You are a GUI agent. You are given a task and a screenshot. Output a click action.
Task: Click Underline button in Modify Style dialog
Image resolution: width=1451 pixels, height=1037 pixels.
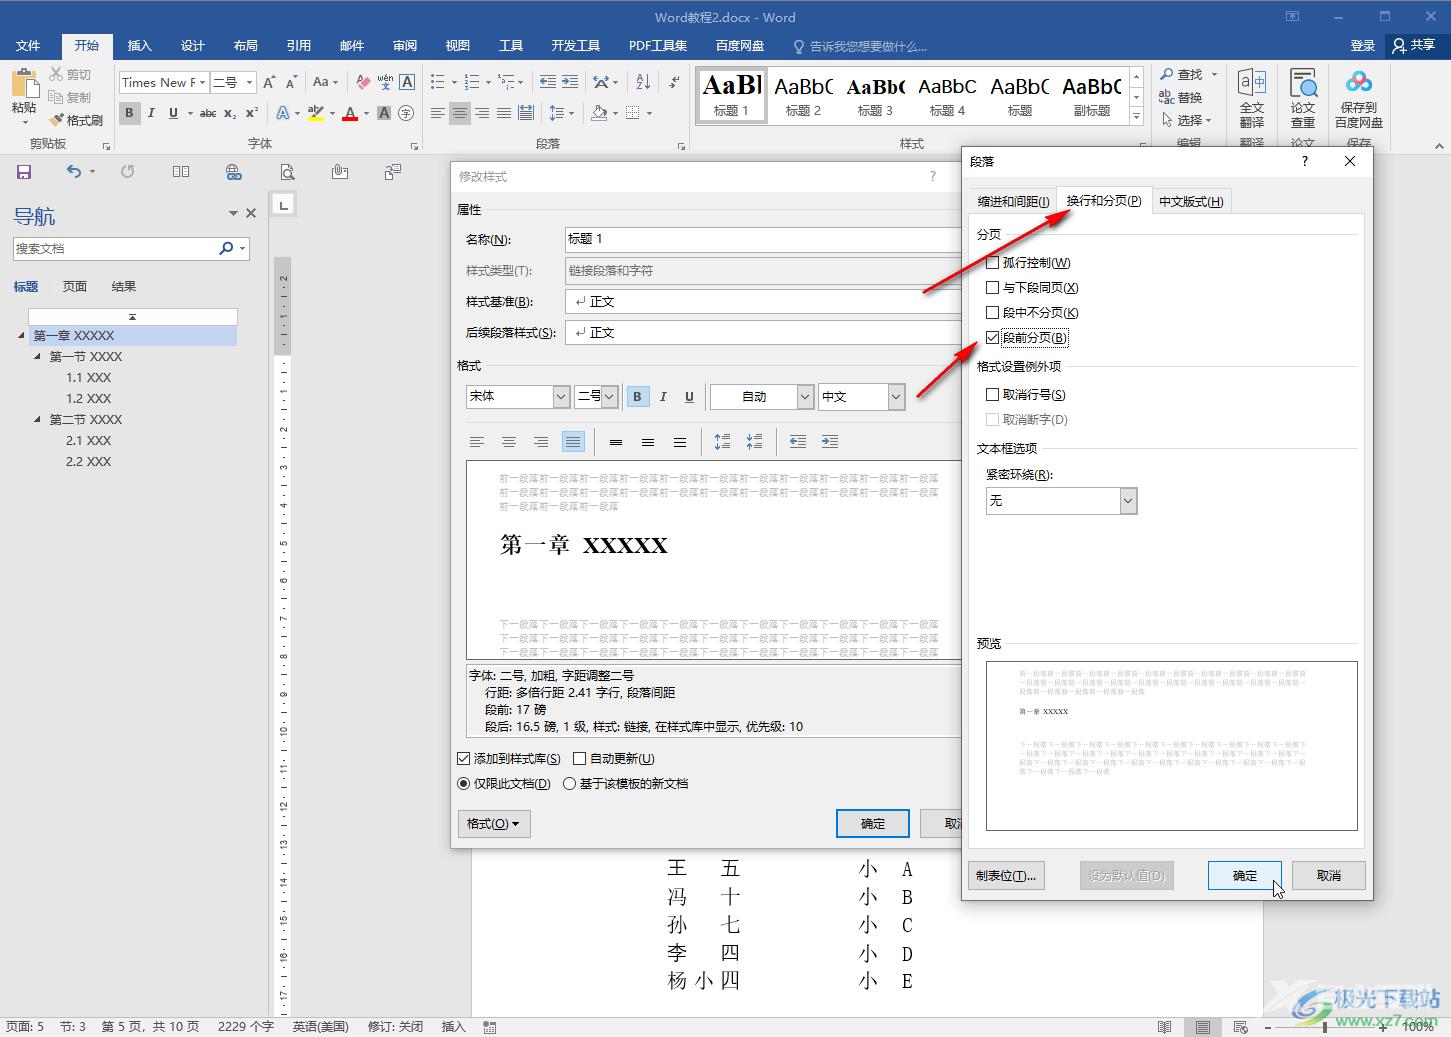click(689, 397)
